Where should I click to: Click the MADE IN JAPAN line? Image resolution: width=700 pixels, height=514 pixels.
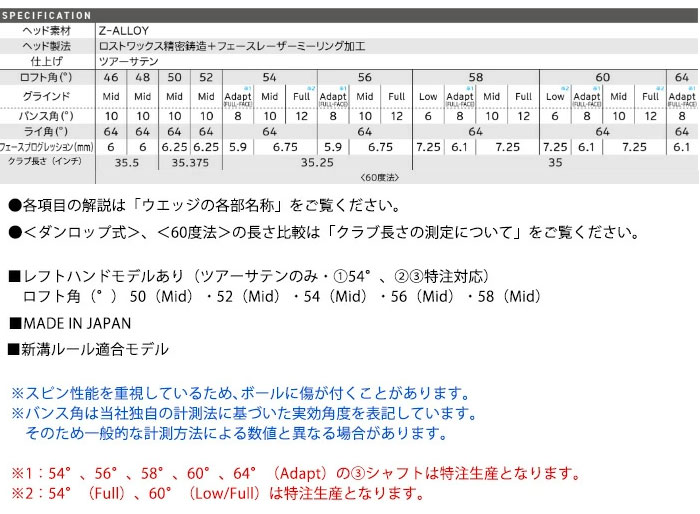pos(70,324)
